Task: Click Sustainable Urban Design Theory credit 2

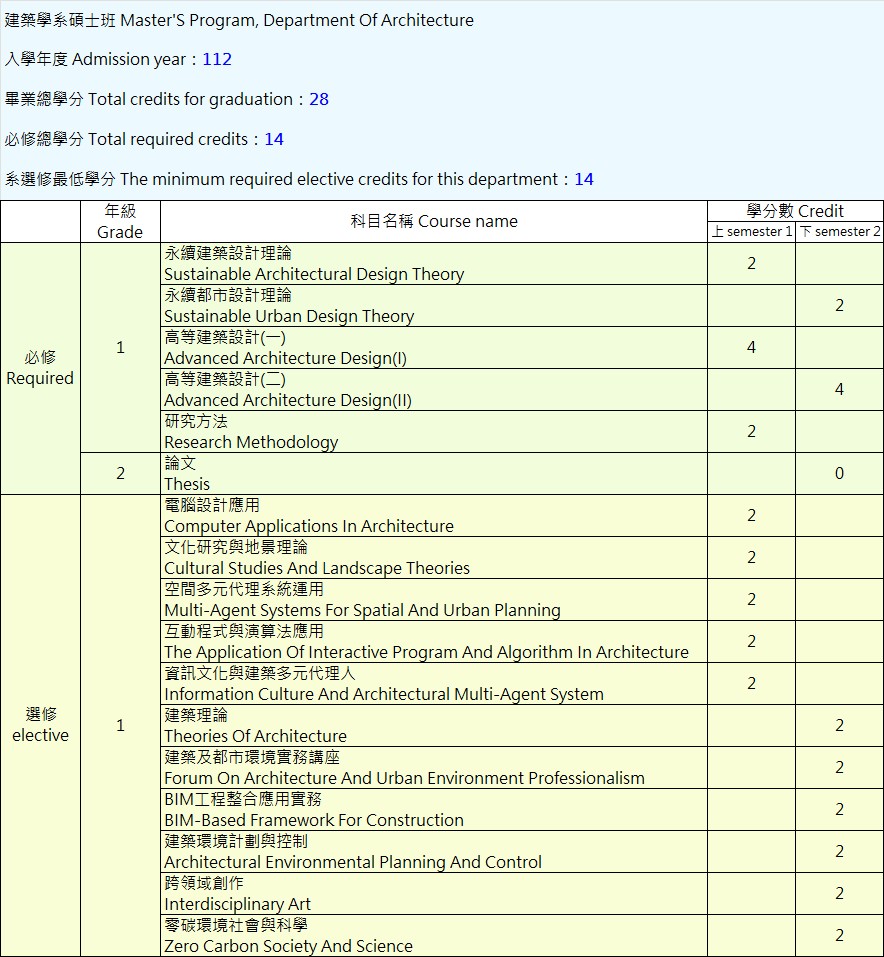Action: (x=839, y=306)
